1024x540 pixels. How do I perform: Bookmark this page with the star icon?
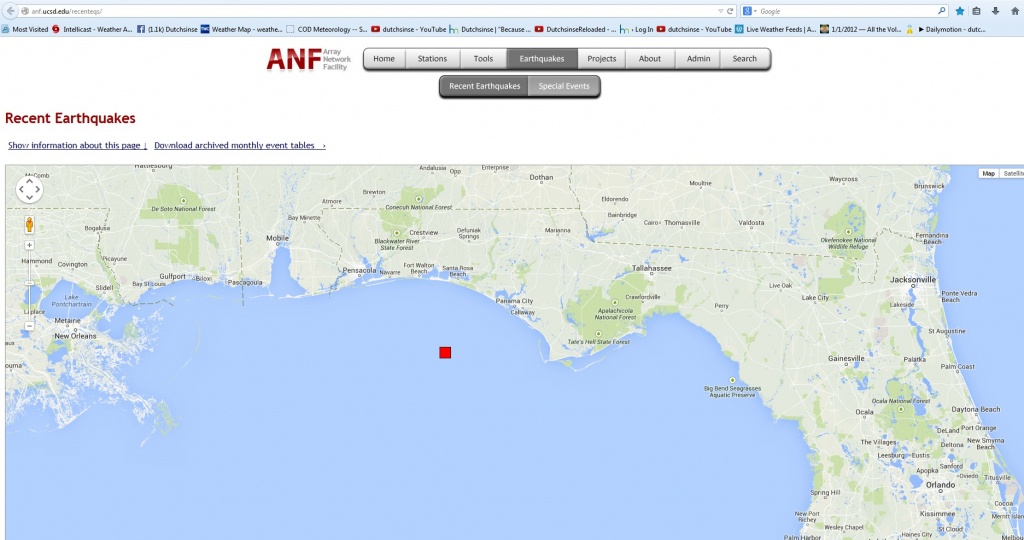(x=960, y=11)
